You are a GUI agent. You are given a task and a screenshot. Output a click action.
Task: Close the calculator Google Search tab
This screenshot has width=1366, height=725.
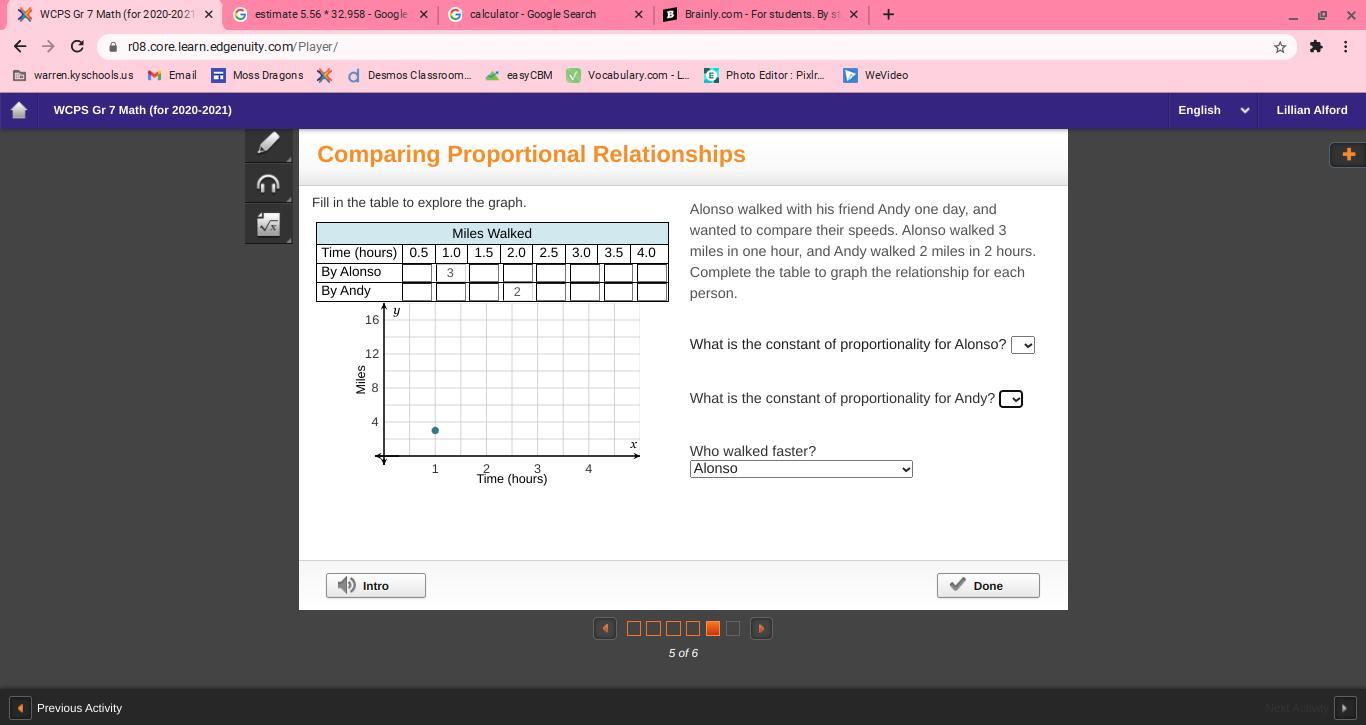click(639, 14)
